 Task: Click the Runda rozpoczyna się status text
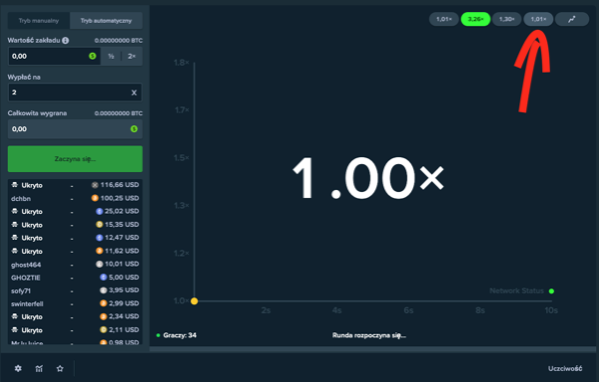369,335
